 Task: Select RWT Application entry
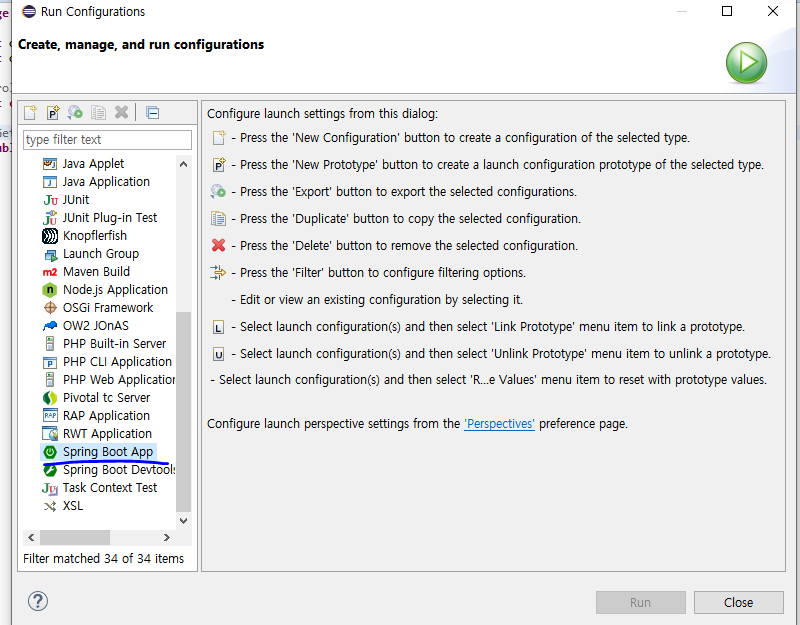[x=107, y=434]
